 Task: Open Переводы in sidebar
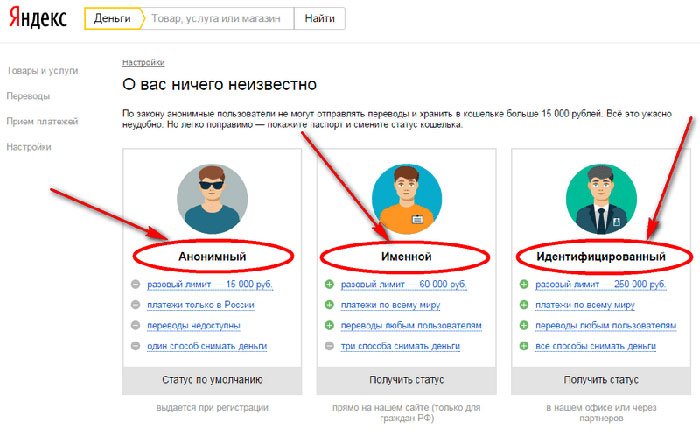(x=28, y=96)
